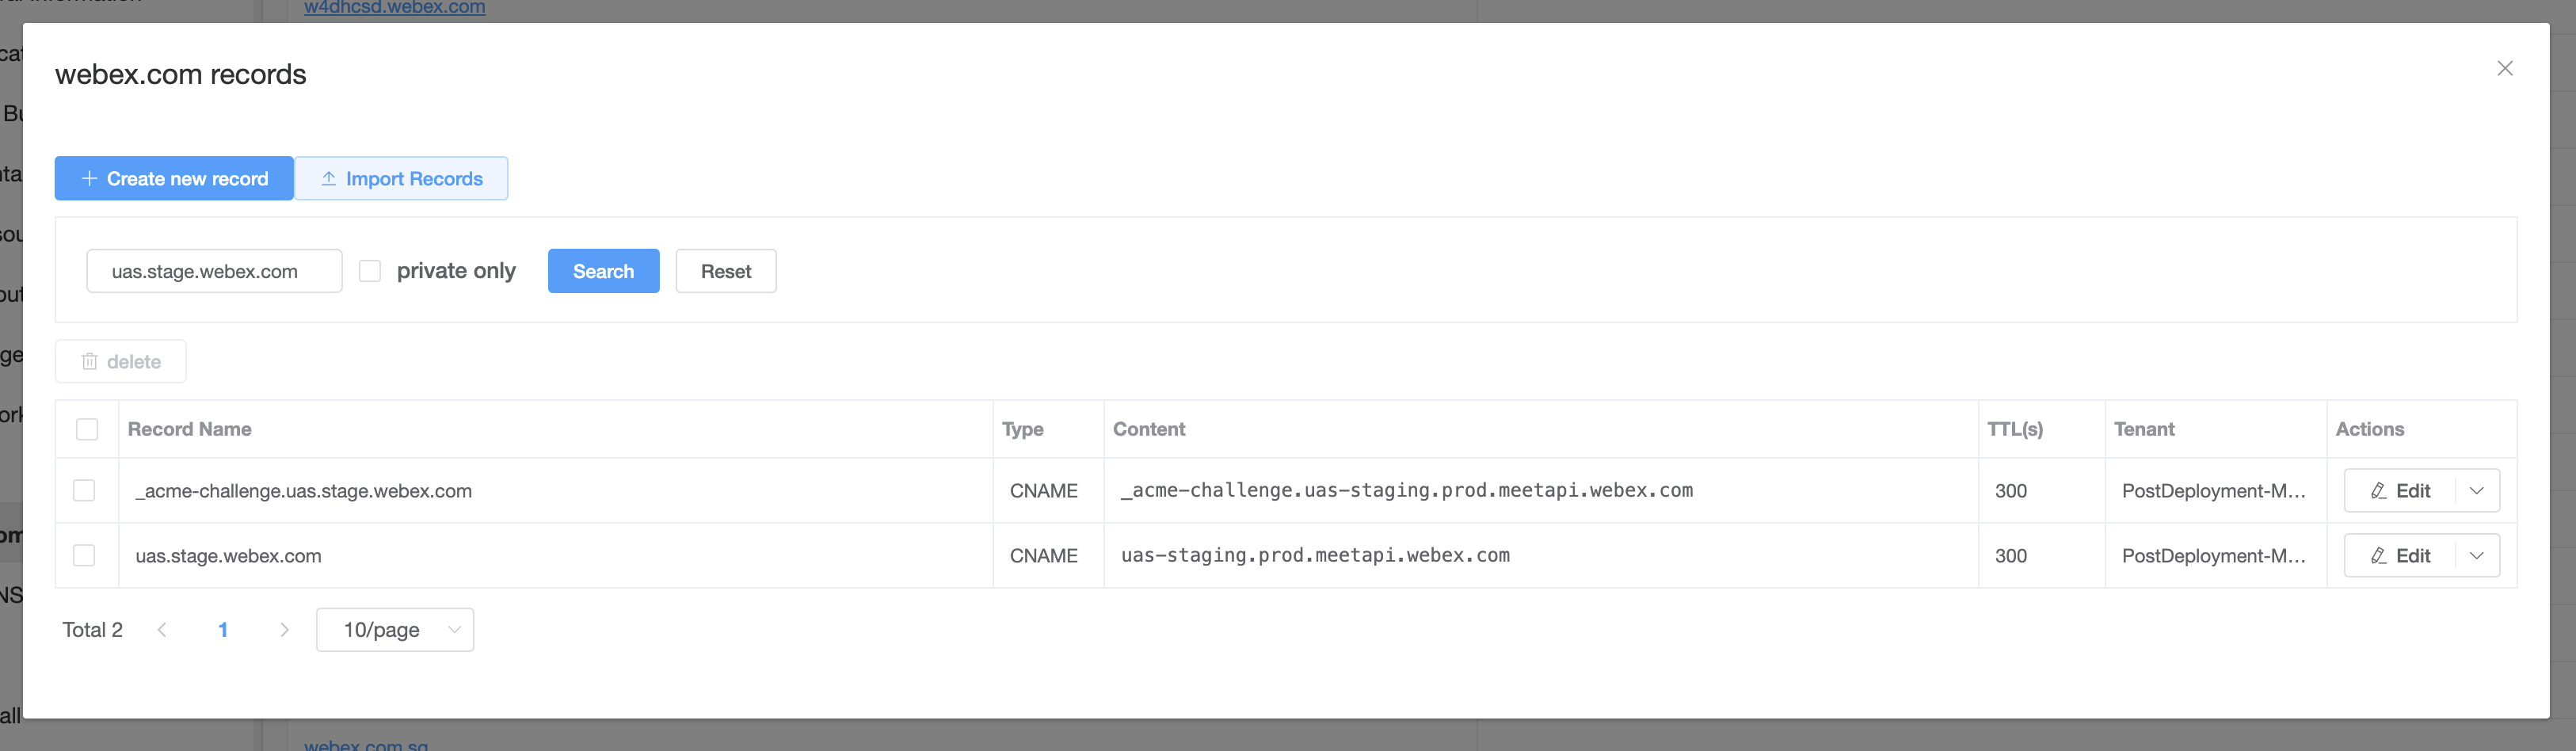Image resolution: width=2576 pixels, height=751 pixels.
Task: Open Import Records upload
Action: coord(401,178)
